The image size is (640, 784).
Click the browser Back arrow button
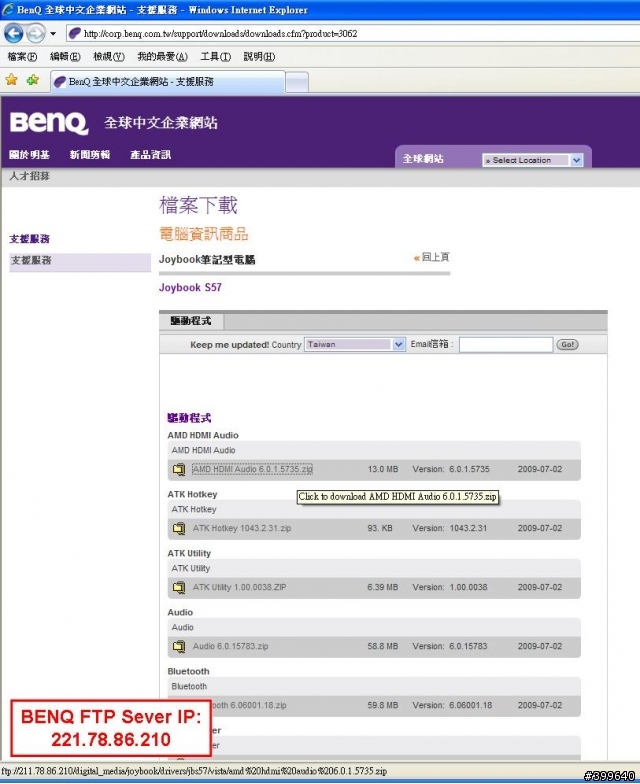14,34
